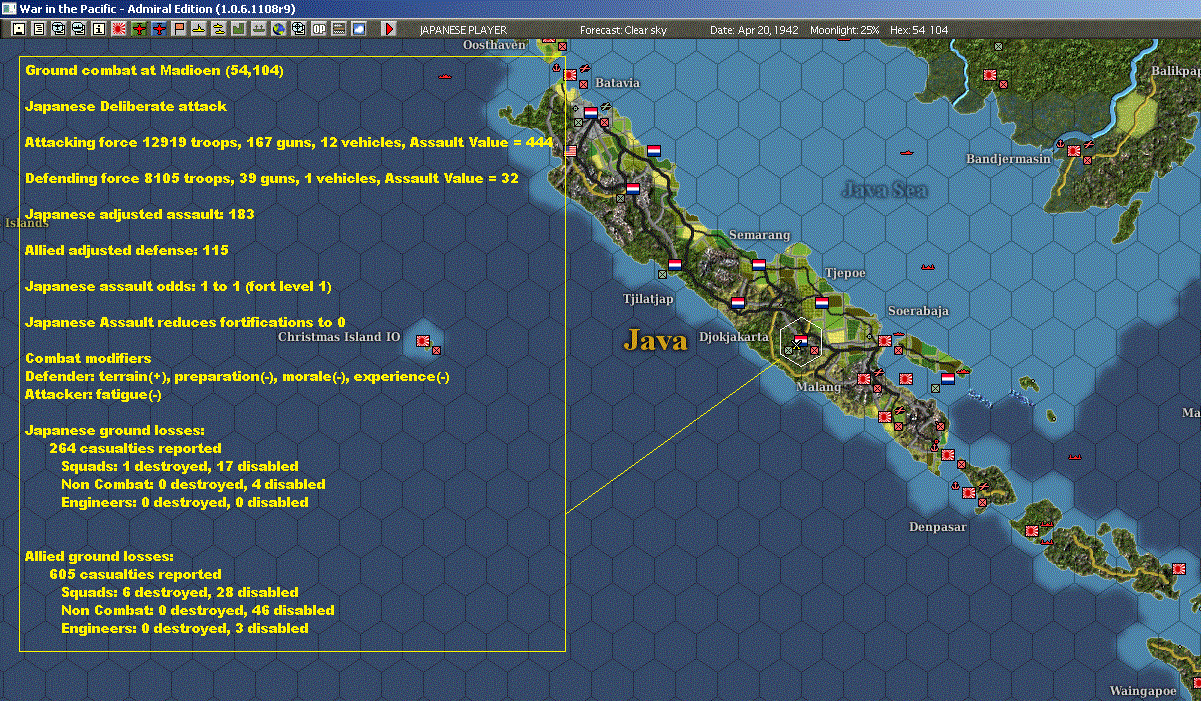Screen dimensions: 1201x701
Task: Click the weather cloud toolbar icon
Action: tap(359, 29)
